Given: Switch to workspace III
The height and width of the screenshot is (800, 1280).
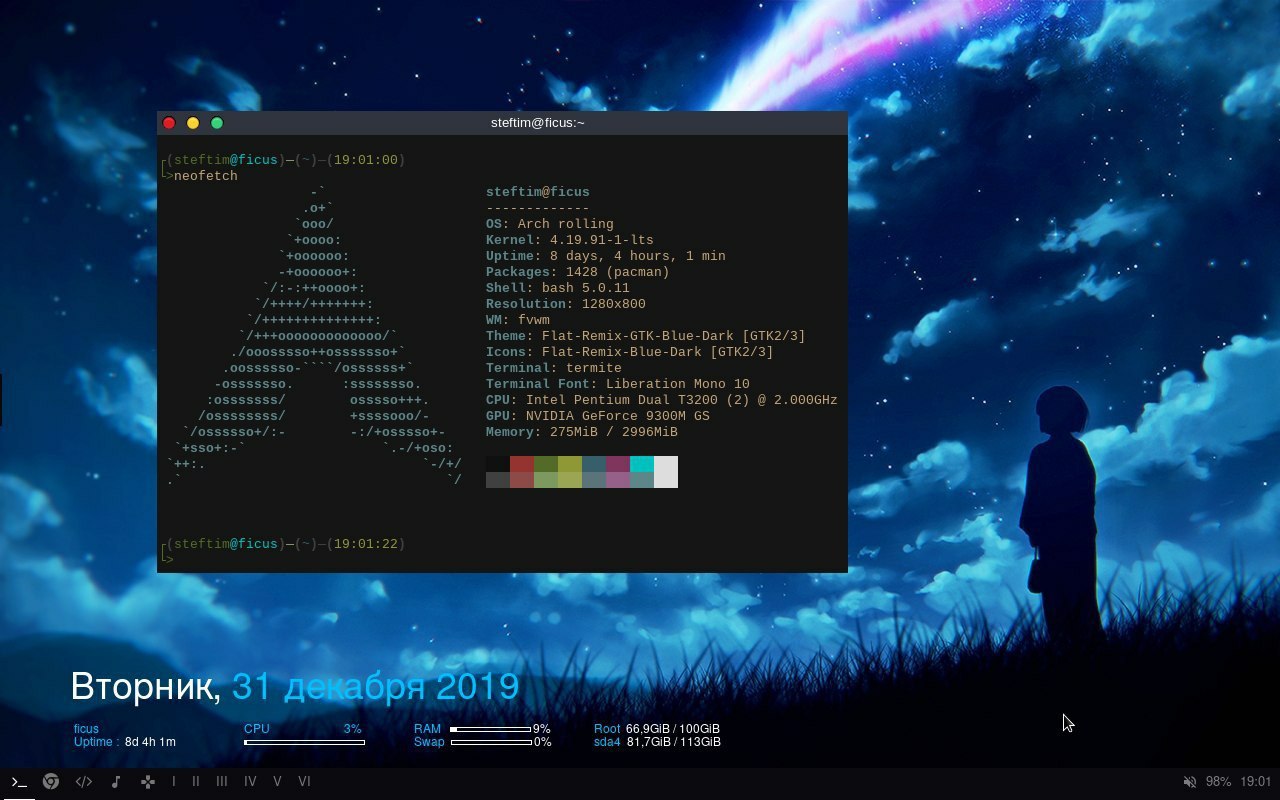Looking at the screenshot, I should click(x=222, y=782).
